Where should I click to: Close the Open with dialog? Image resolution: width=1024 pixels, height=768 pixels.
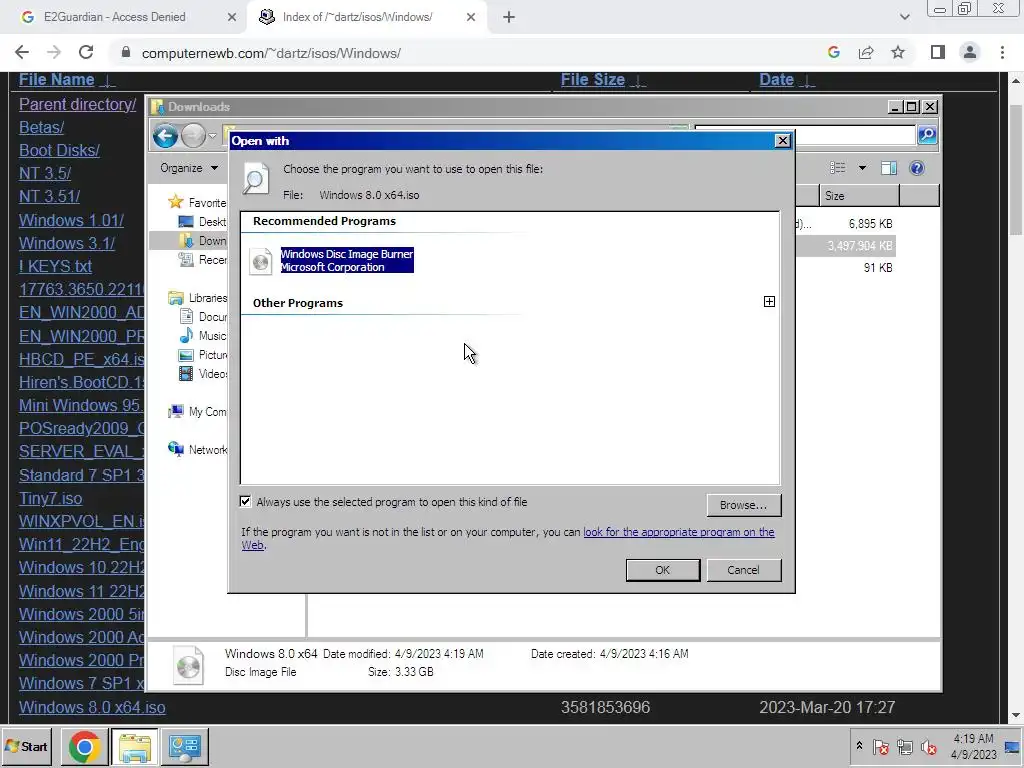point(782,140)
